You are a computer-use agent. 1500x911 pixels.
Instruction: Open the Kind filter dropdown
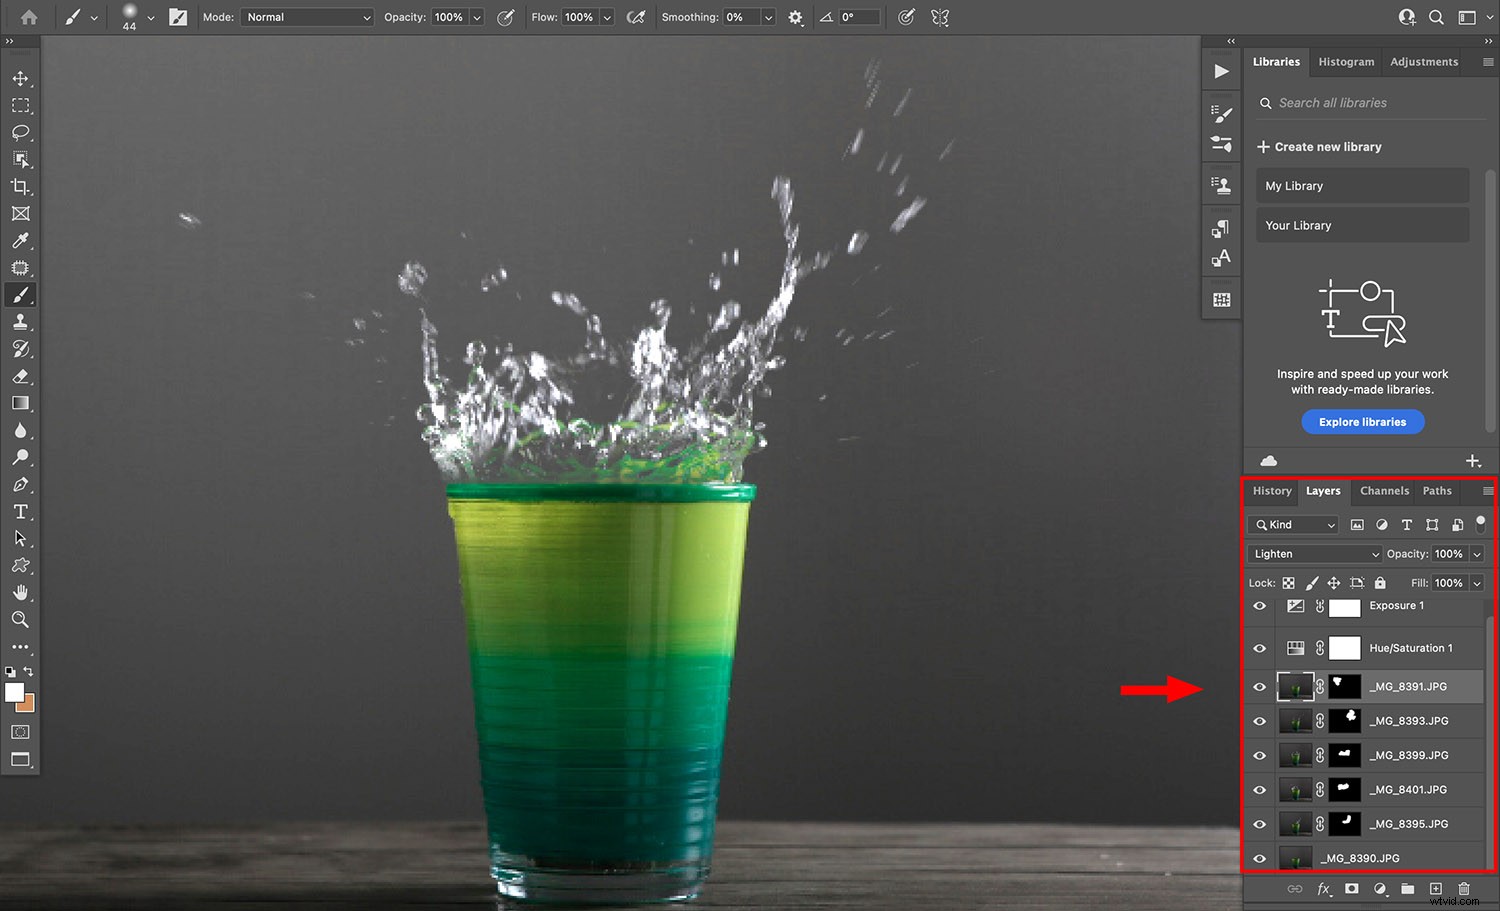click(x=1292, y=524)
